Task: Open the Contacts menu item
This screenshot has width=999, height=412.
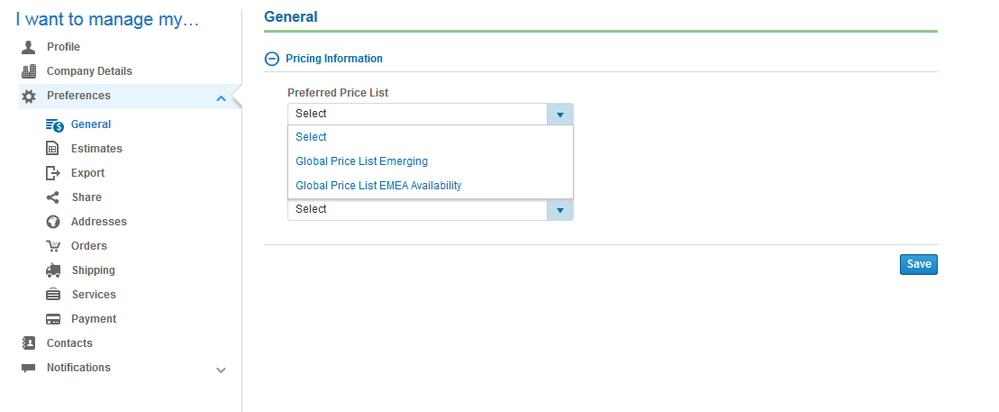Action: click(x=69, y=343)
